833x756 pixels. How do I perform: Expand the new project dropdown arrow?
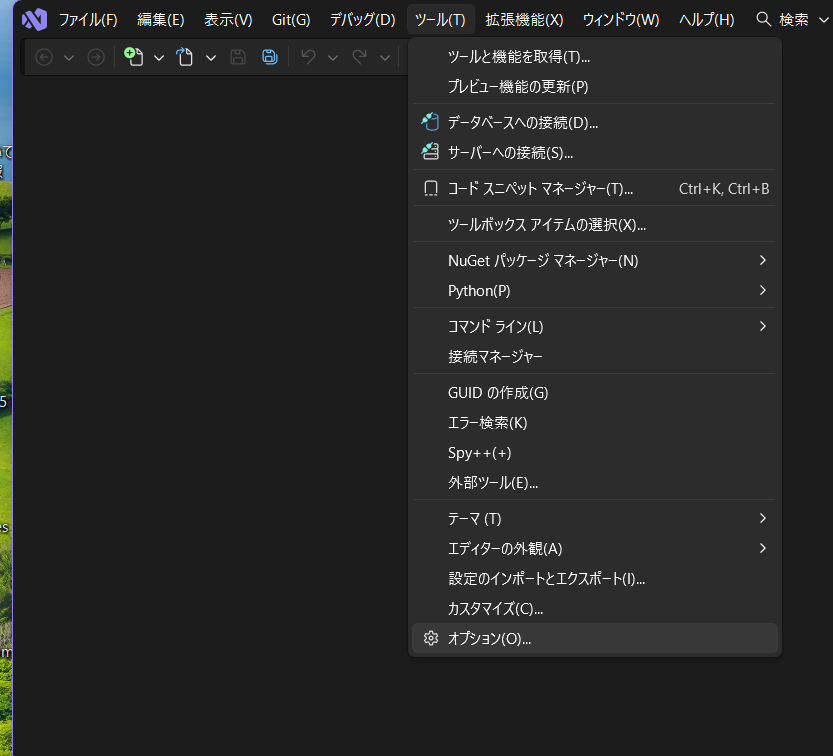(x=159, y=57)
